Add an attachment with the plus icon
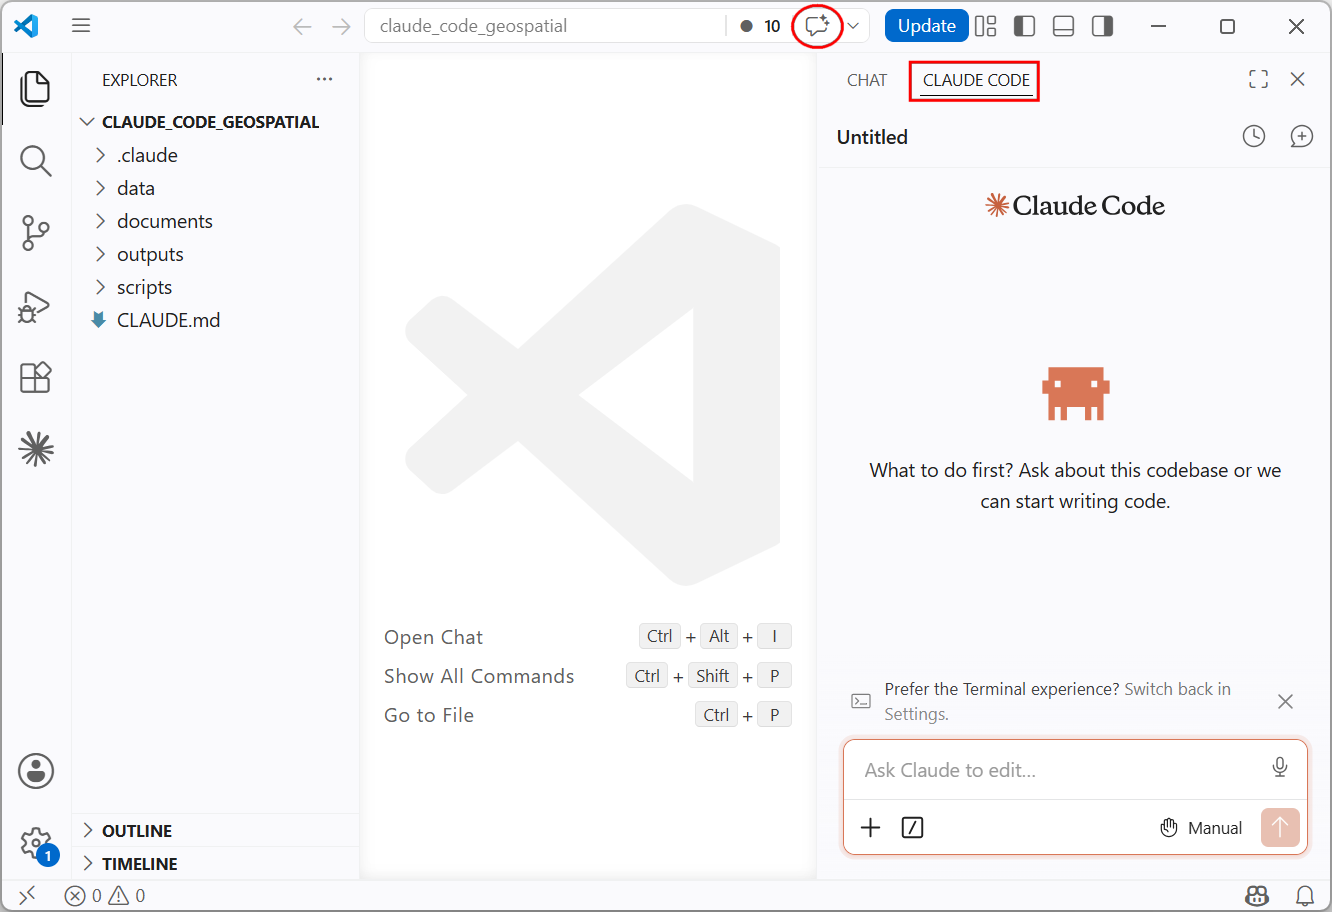This screenshot has width=1332, height=912. (871, 827)
